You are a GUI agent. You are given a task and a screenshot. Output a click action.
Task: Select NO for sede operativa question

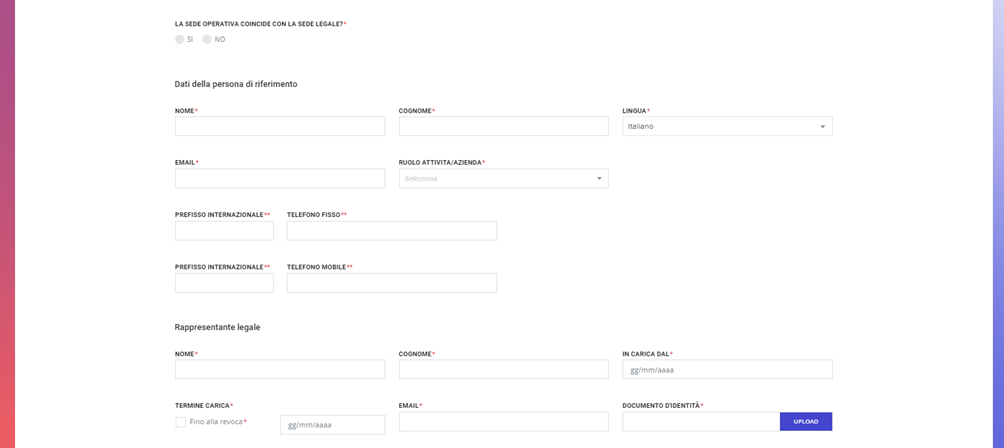207,39
